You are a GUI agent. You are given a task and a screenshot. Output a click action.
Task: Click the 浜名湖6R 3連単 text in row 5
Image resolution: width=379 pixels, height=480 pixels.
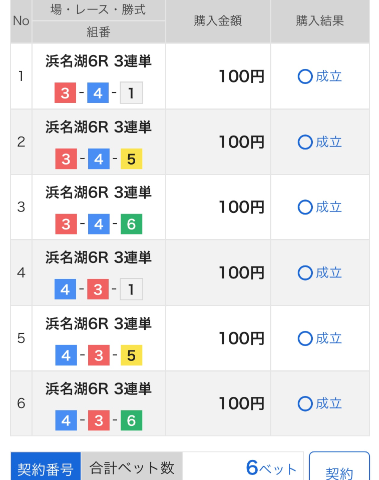pos(98,324)
